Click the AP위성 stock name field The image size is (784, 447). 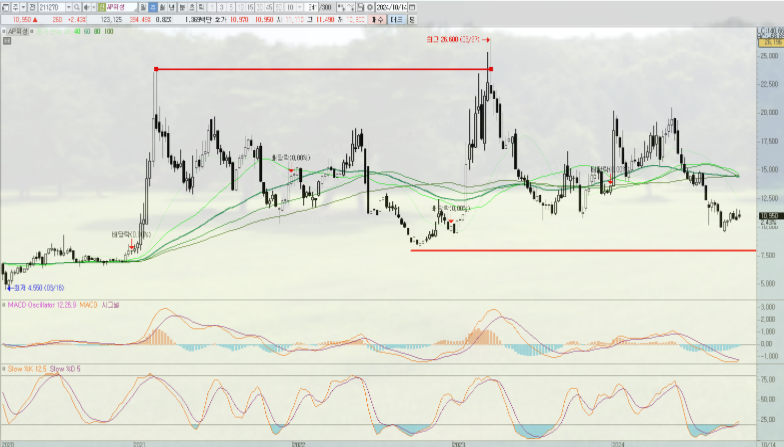[x=121, y=8]
